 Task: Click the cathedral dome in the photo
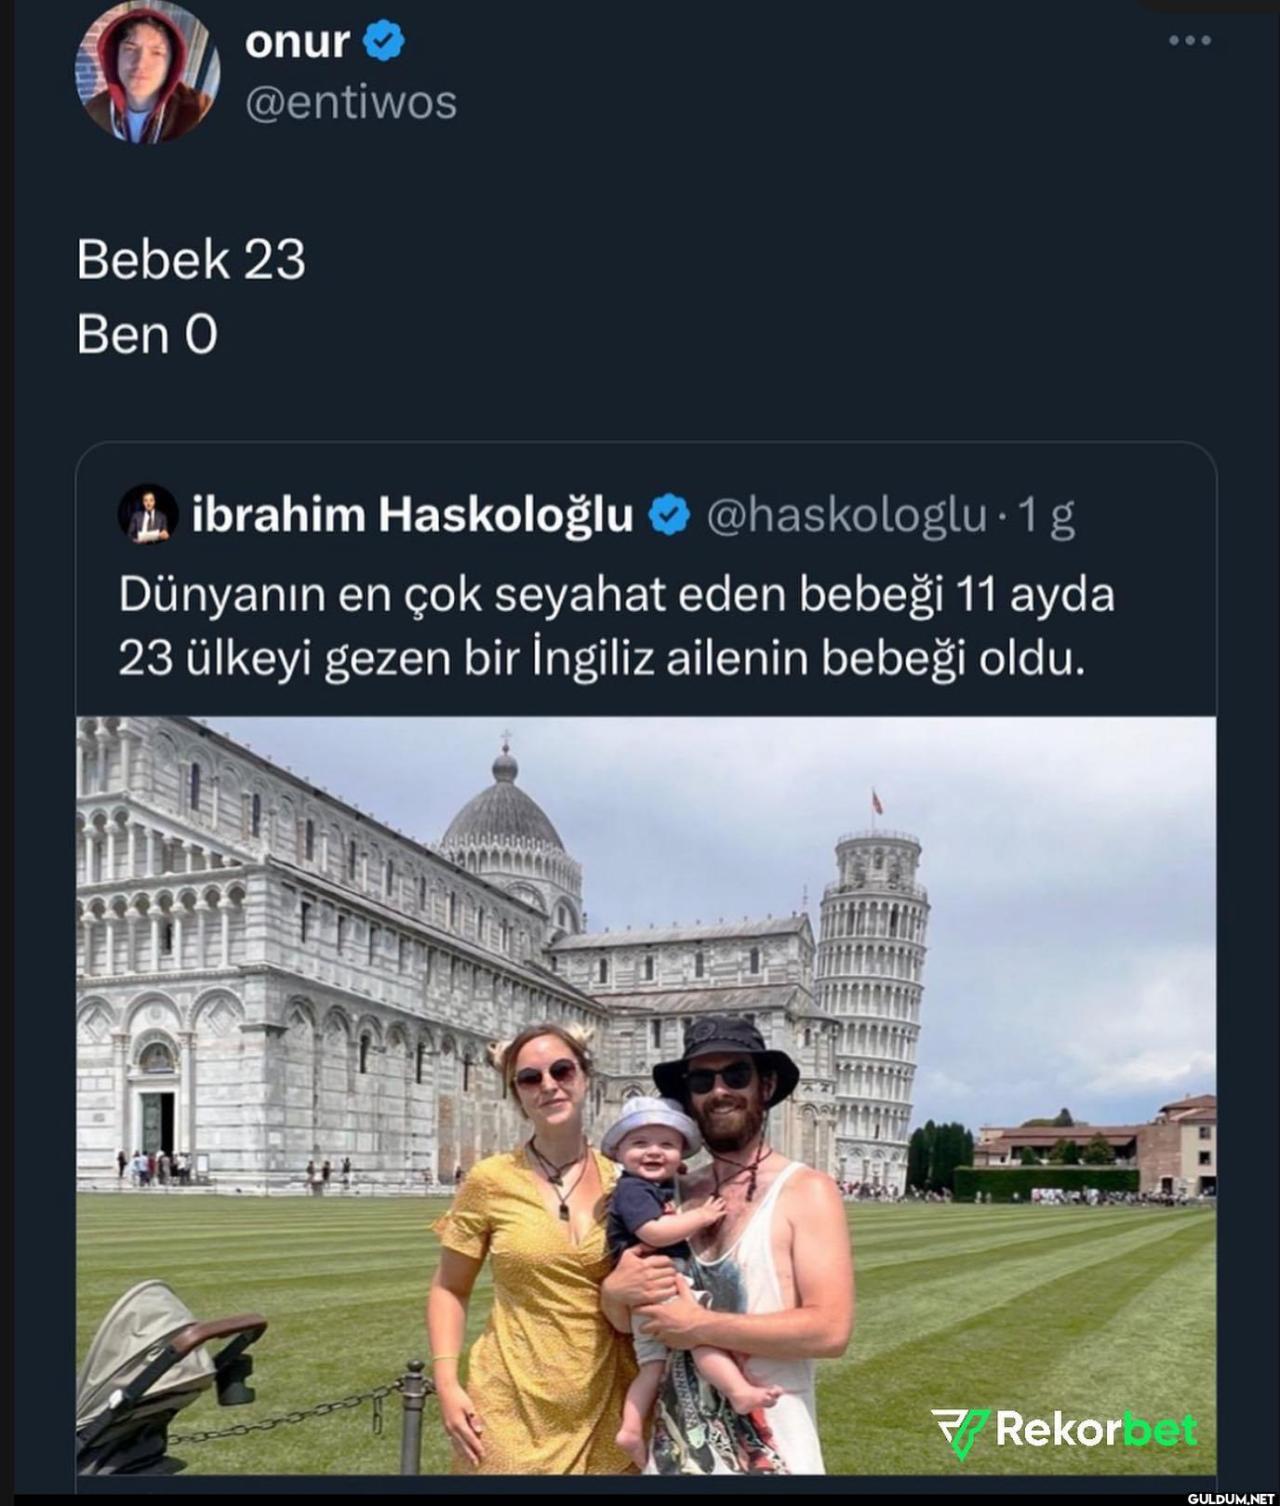click(503, 815)
